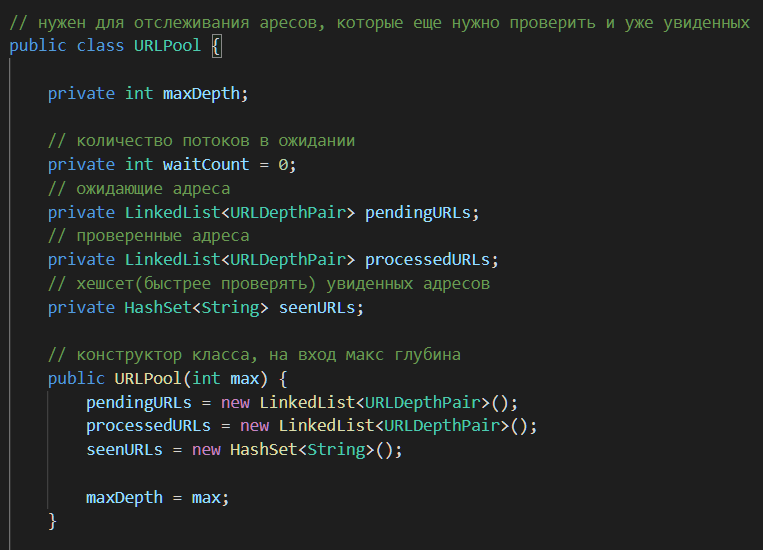Click the opening brace after URLPool class
763x550 pixels.
(x=217, y=46)
